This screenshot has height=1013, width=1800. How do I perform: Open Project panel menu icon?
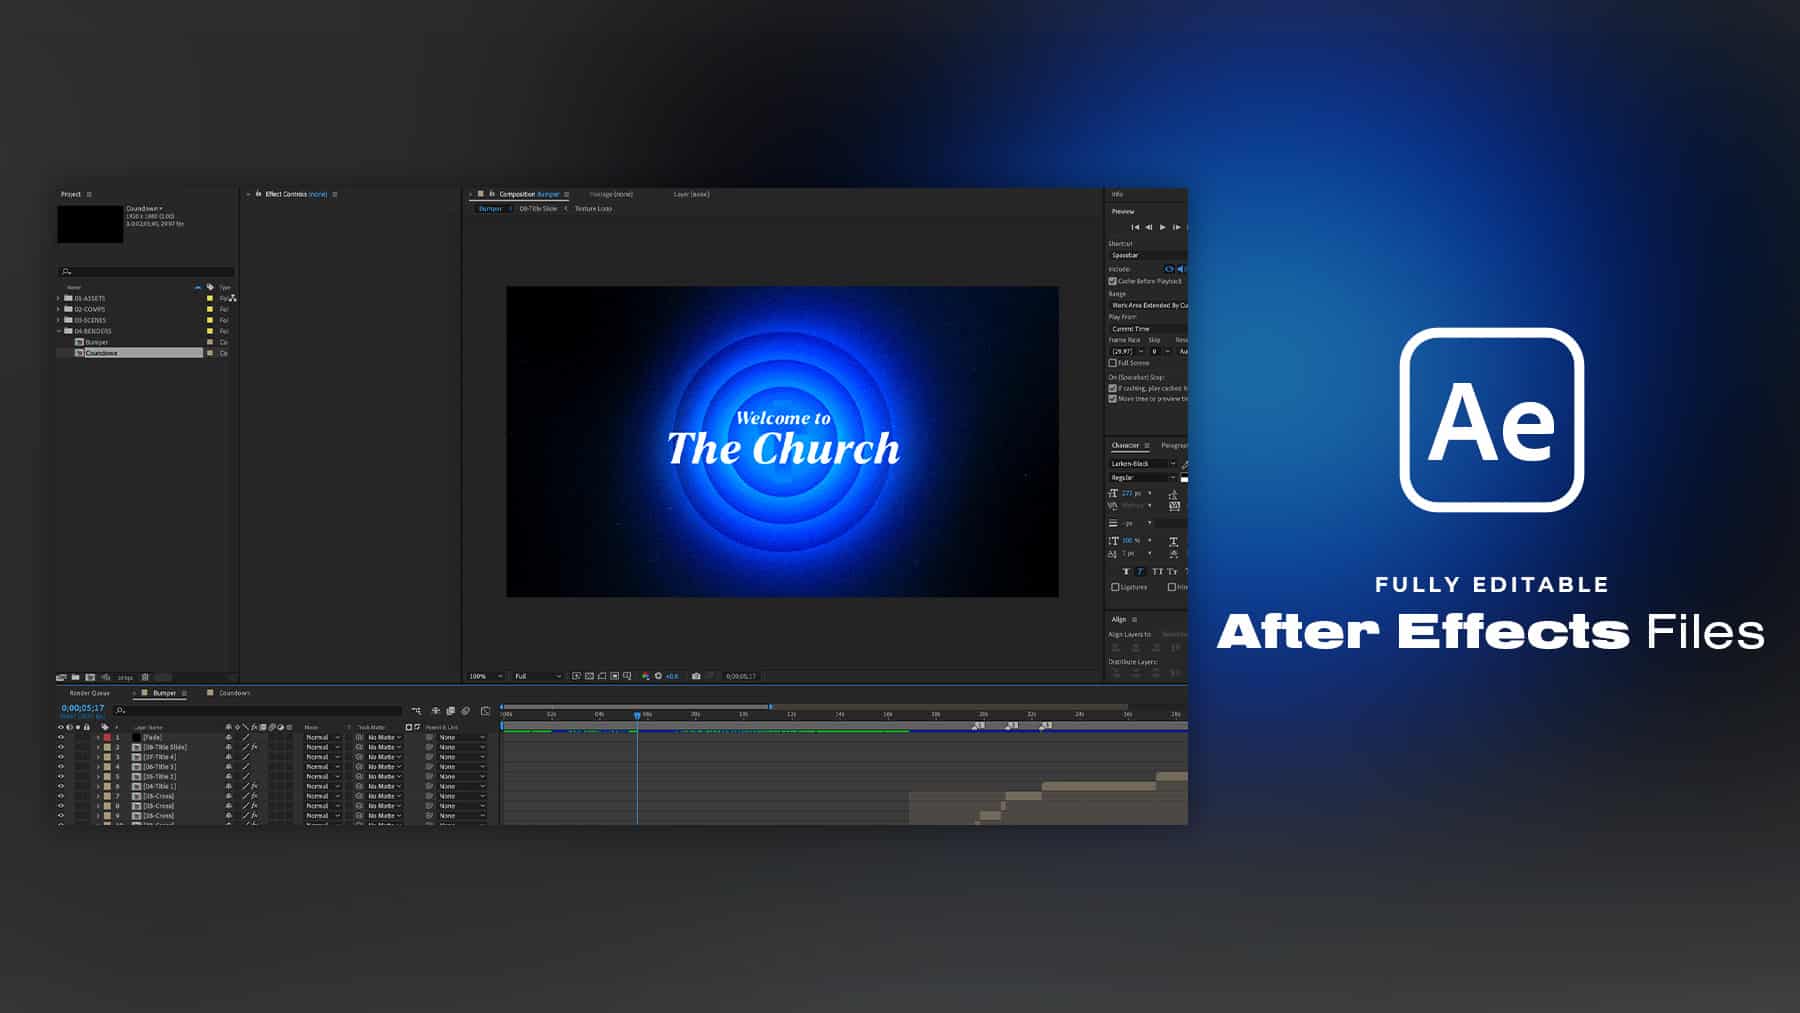pos(89,194)
